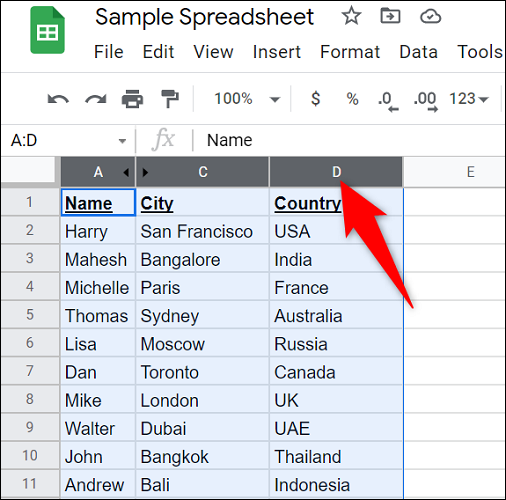The image size is (506, 500).
Task: Select the paint format tool
Action: 170,99
